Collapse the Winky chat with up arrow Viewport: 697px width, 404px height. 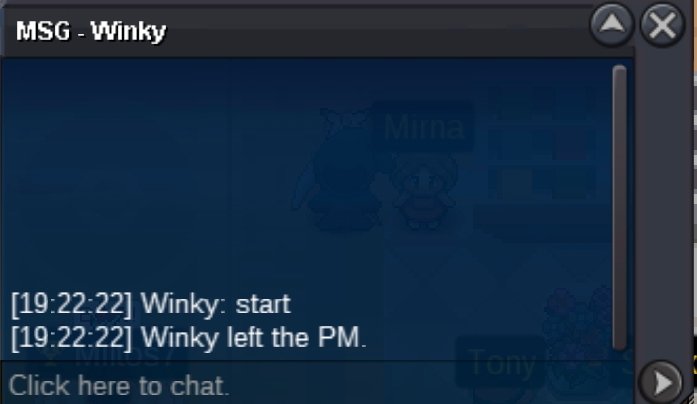point(612,25)
